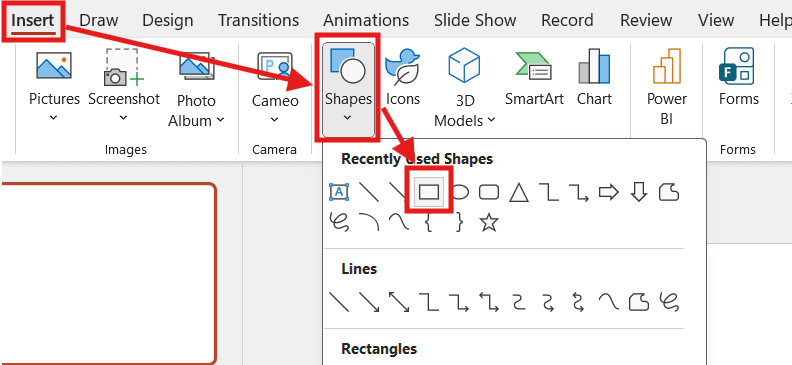This screenshot has width=792, height=365.
Task: Click the Images group label
Action: [126, 149]
